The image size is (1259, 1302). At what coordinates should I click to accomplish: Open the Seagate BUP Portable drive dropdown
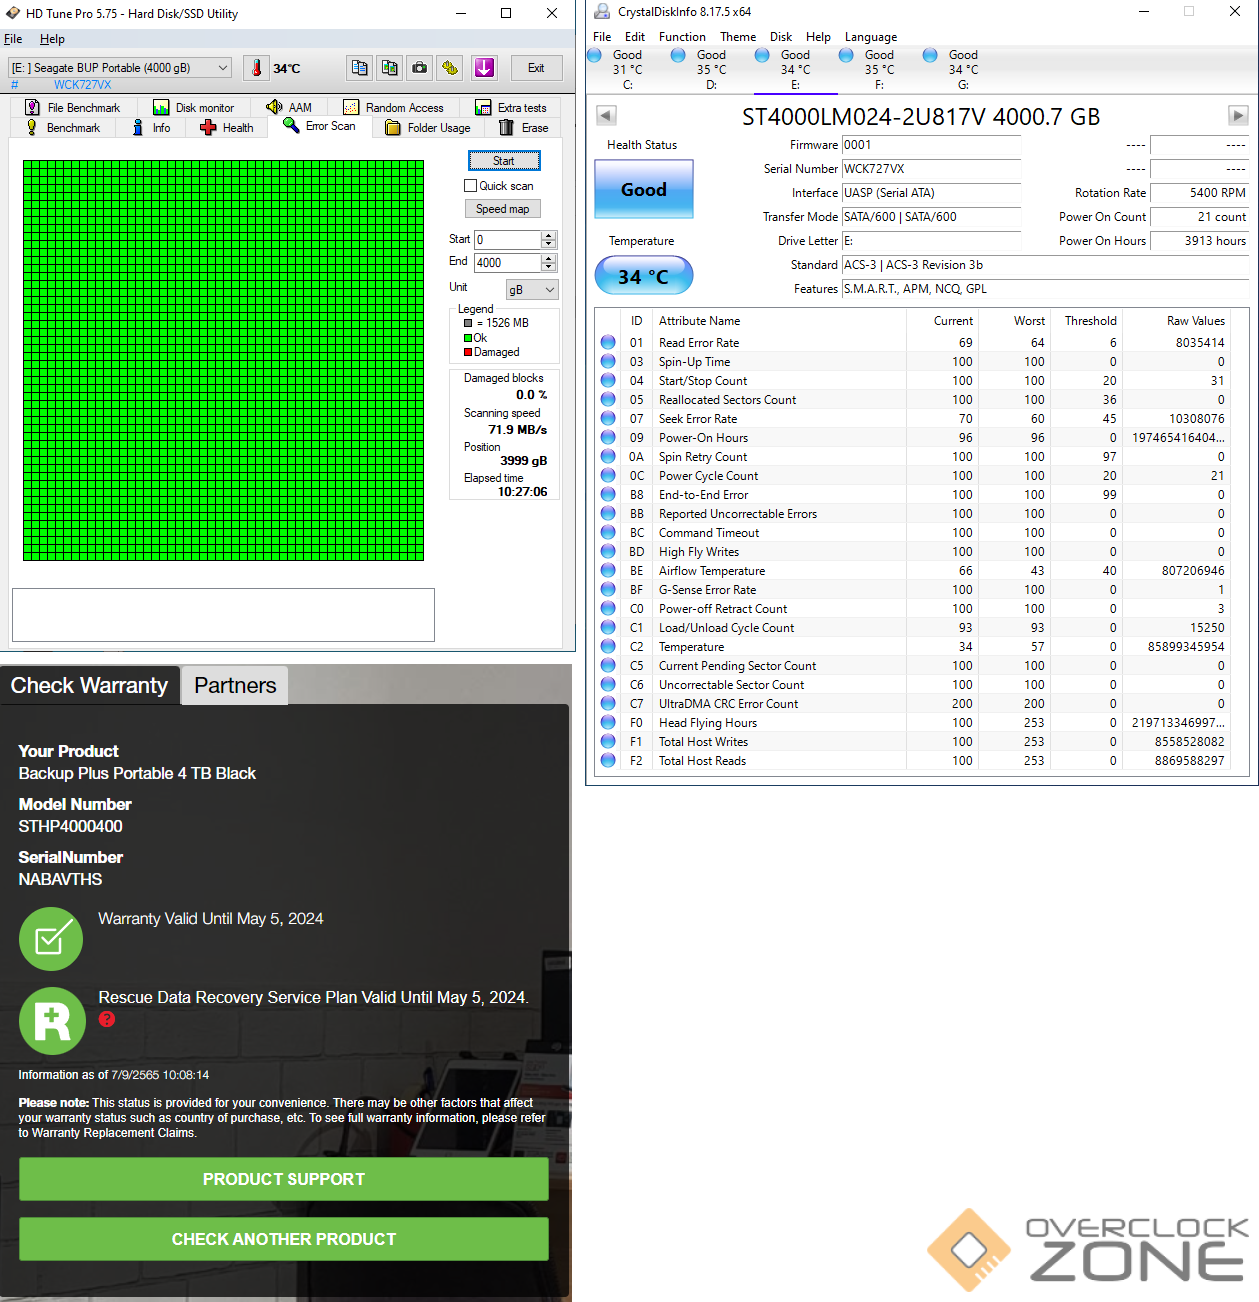[120, 68]
